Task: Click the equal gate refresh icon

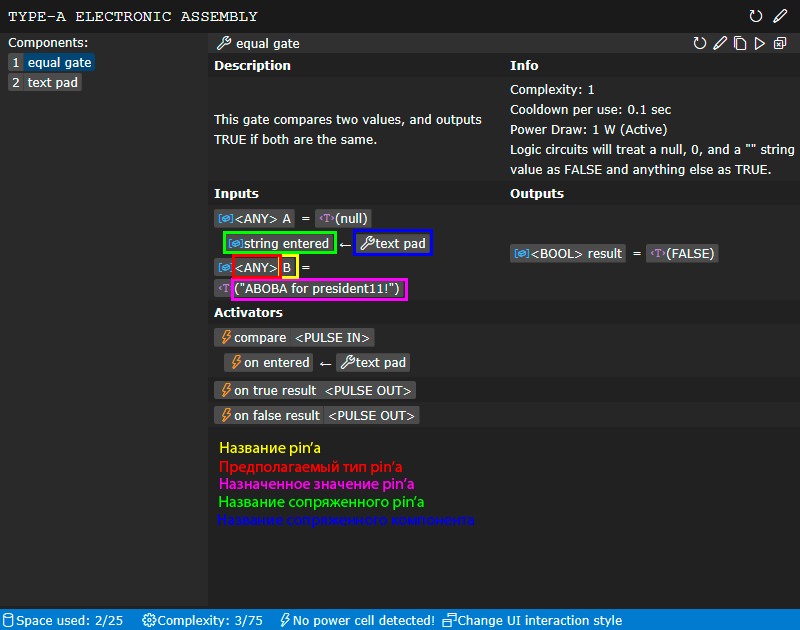Action: tap(700, 43)
